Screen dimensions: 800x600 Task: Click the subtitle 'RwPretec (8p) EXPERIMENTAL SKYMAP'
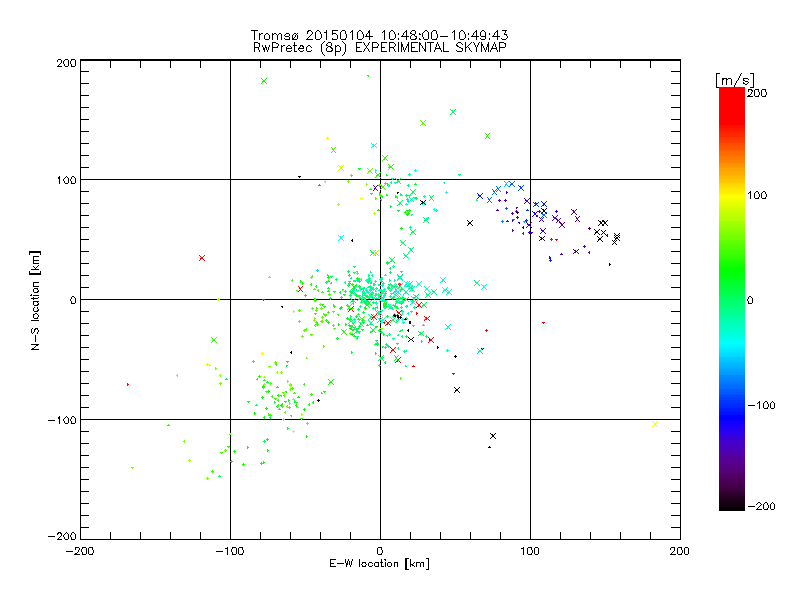click(380, 48)
